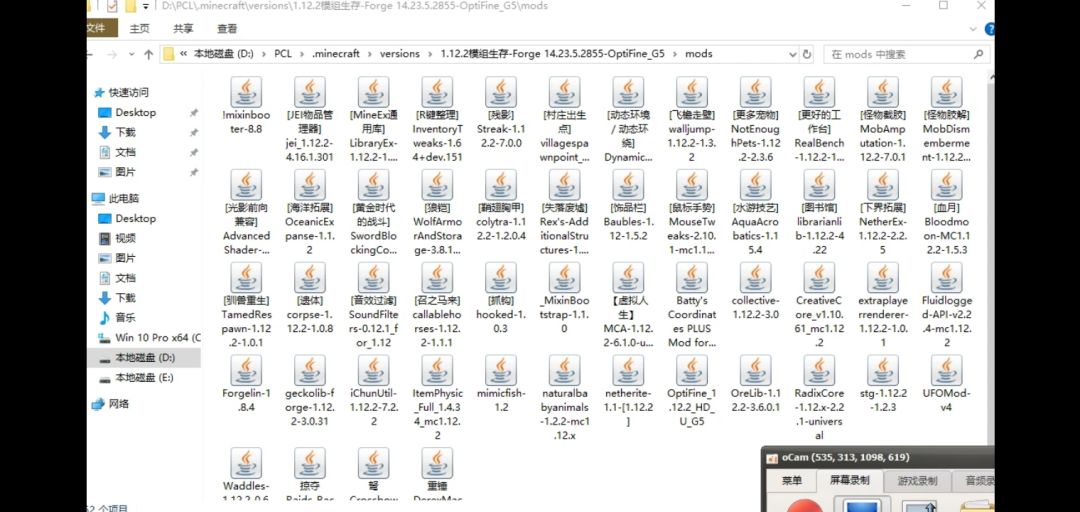Screen dimensions: 1080x512
Task: Select the jei_1.12.2-4.16.1.301 jar file
Action: pos(309,119)
